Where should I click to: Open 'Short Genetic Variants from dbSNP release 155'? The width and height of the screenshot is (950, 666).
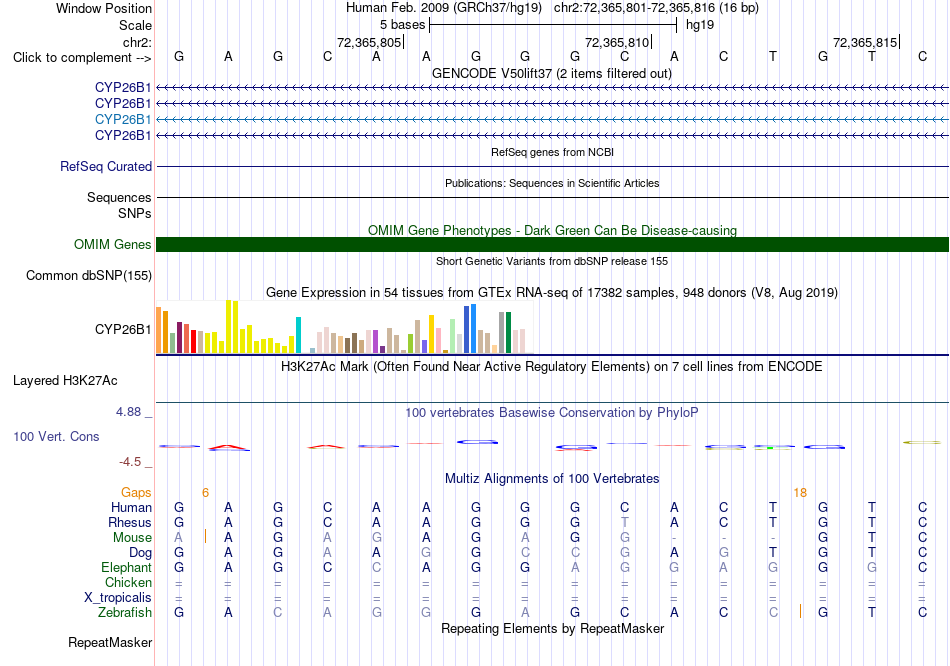point(552,261)
